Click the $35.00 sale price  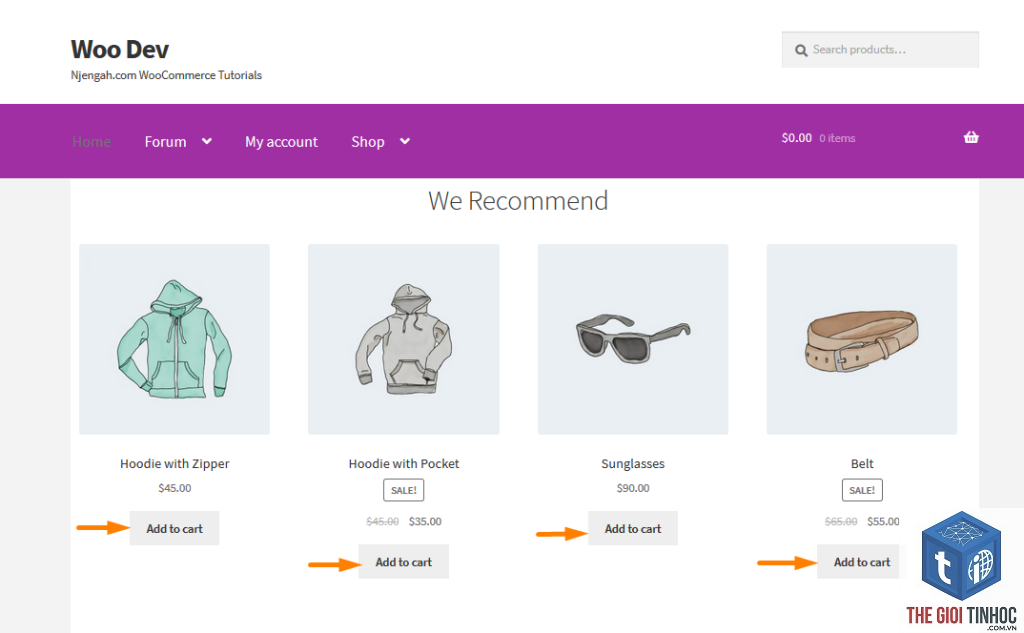pos(425,521)
